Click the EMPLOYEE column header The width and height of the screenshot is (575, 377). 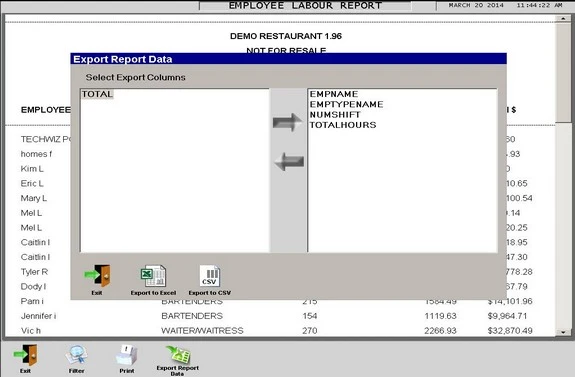tap(45, 110)
